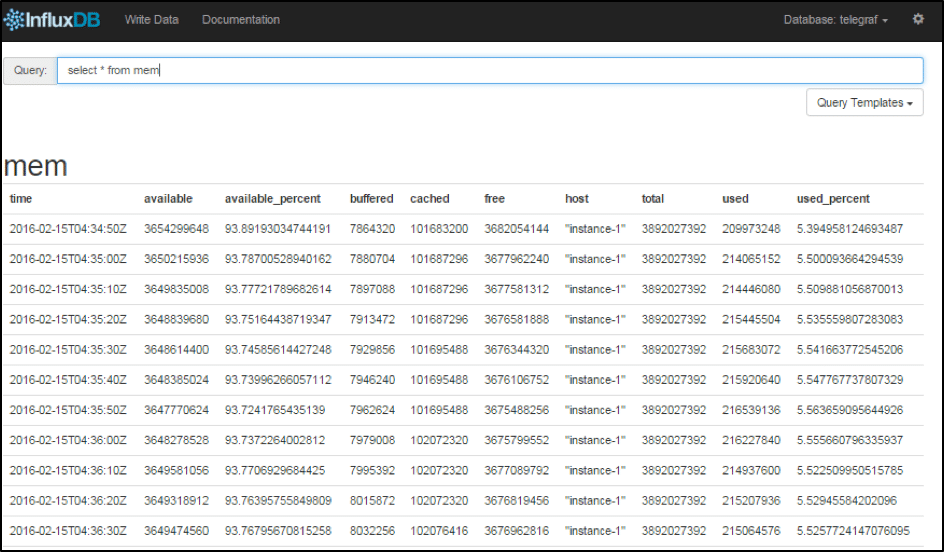Screen dimensions: 944x552
Task: Click the cached column header
Action: pos(430,199)
